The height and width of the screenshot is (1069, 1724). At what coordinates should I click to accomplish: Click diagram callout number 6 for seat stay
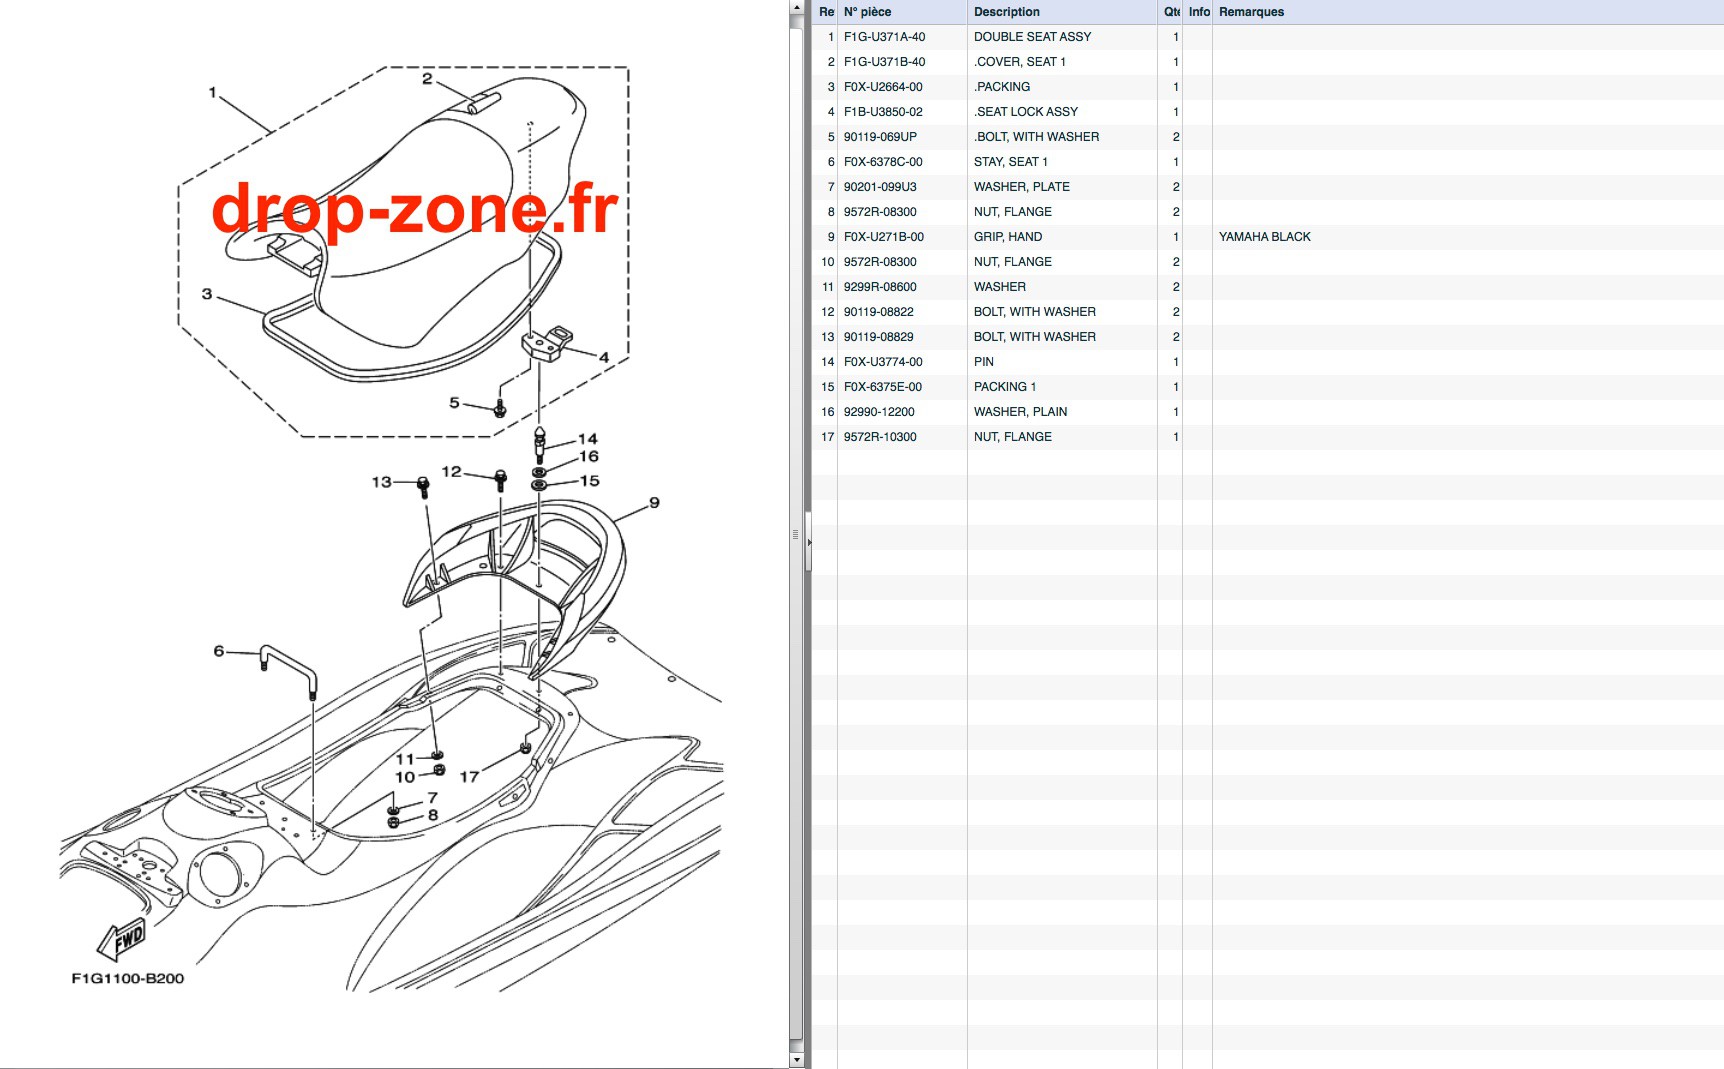[219, 651]
